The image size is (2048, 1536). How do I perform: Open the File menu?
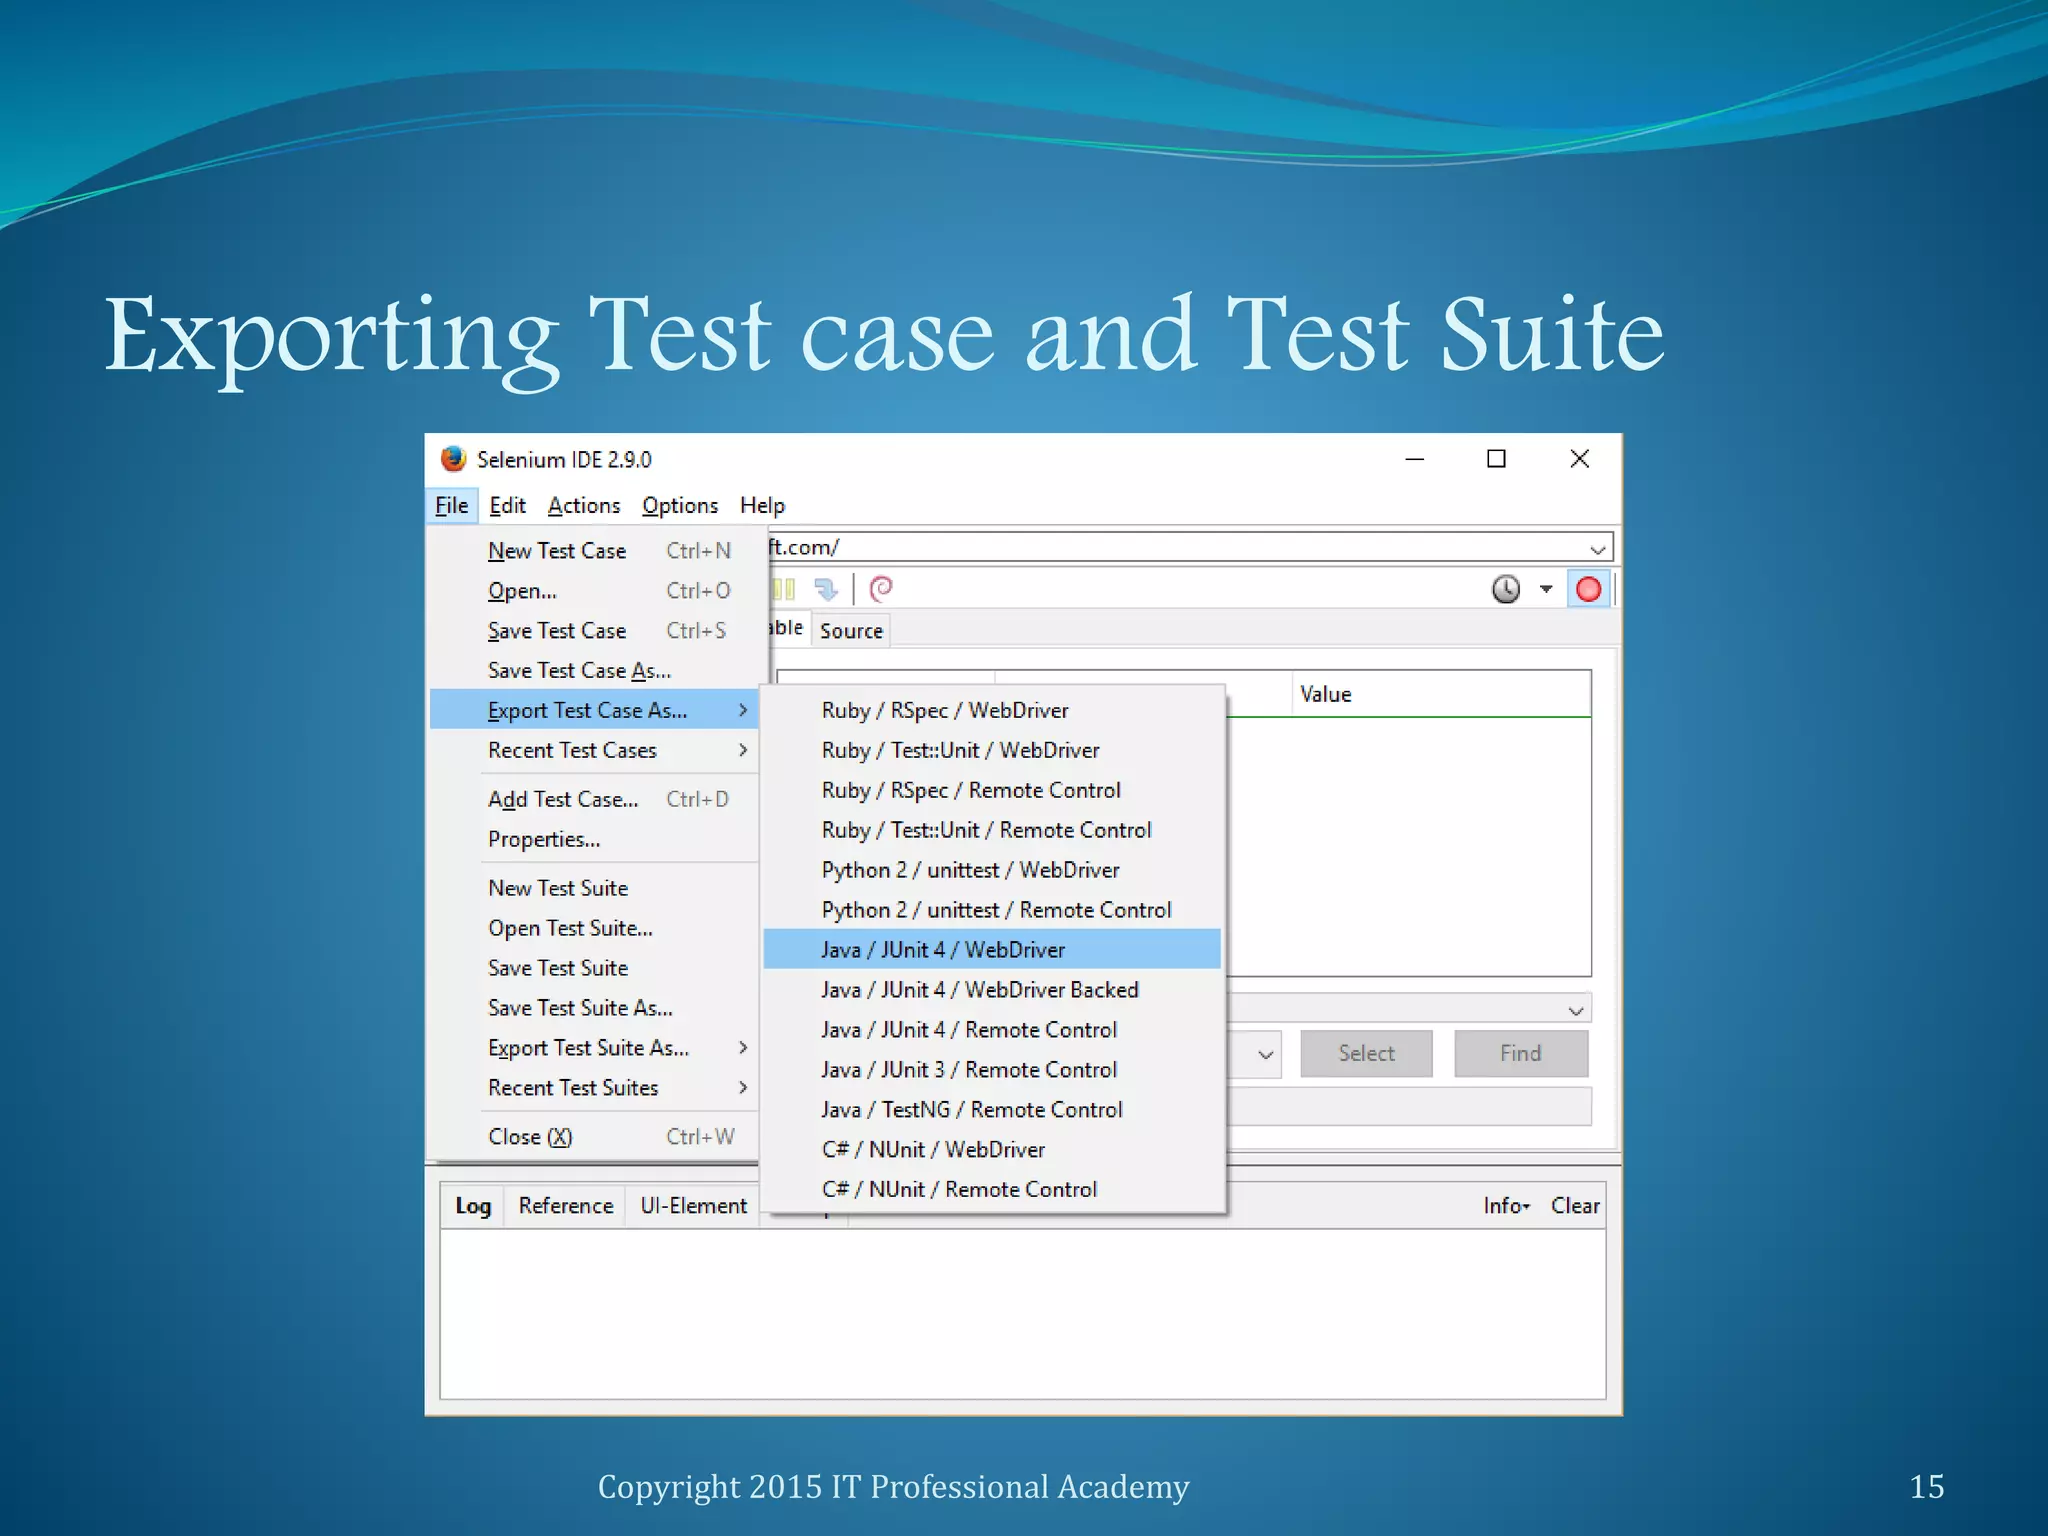[x=451, y=506]
